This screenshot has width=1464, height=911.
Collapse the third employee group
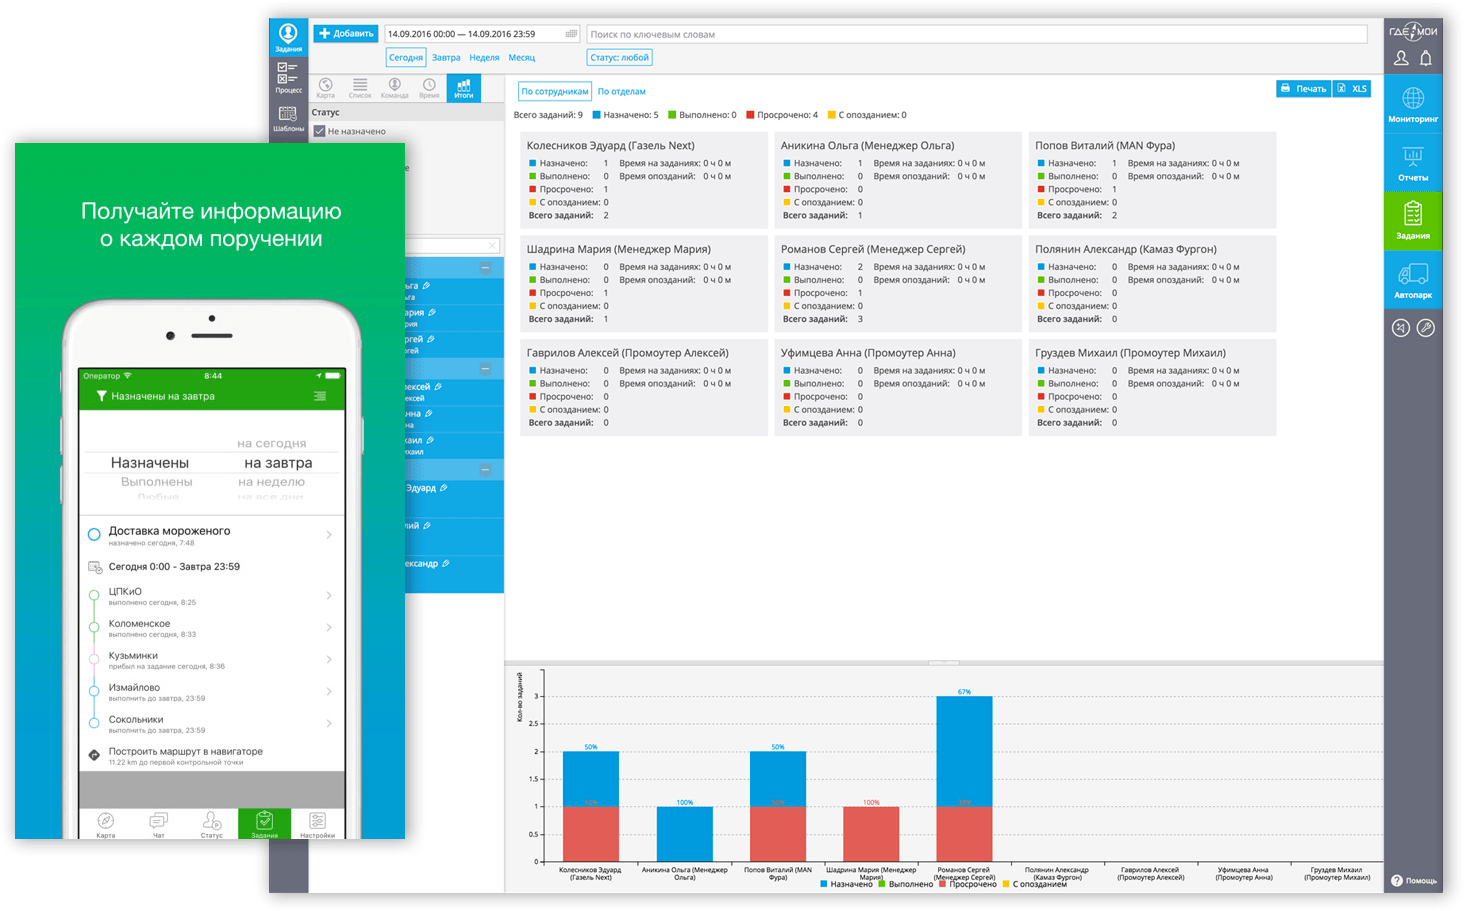485,470
